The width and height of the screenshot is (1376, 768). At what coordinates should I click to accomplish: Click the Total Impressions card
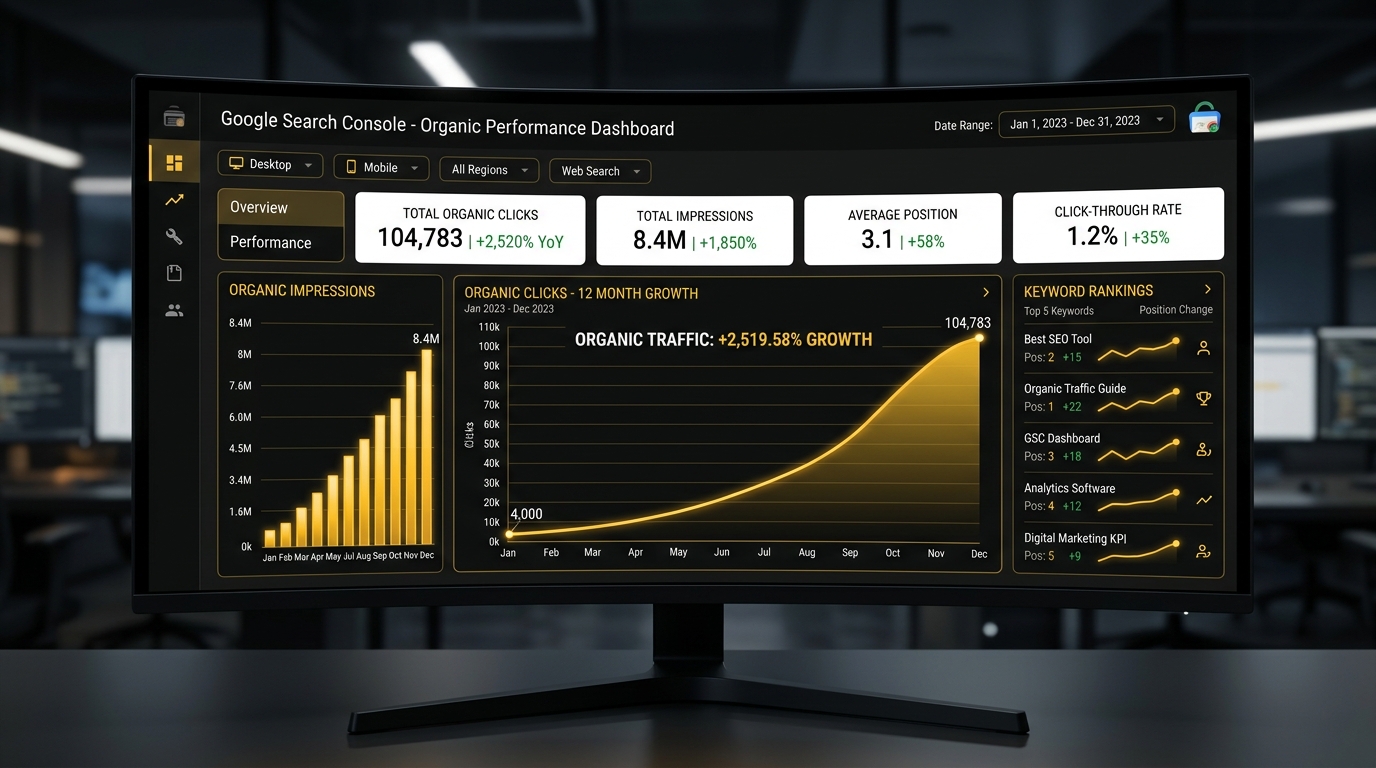pos(694,231)
